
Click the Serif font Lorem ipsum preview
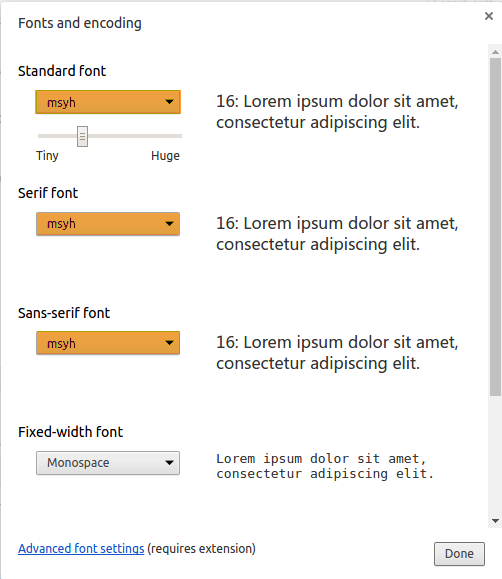point(337,234)
